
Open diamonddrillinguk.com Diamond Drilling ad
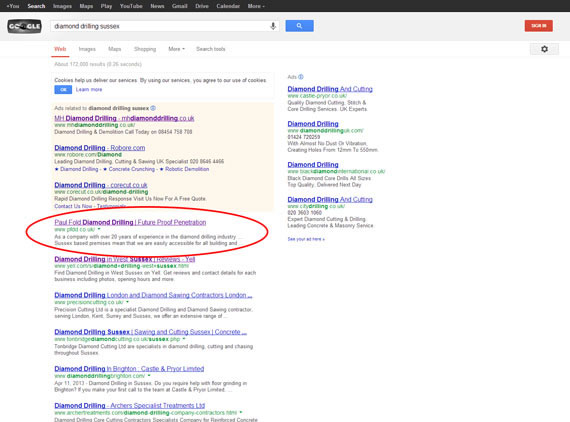[313, 124]
